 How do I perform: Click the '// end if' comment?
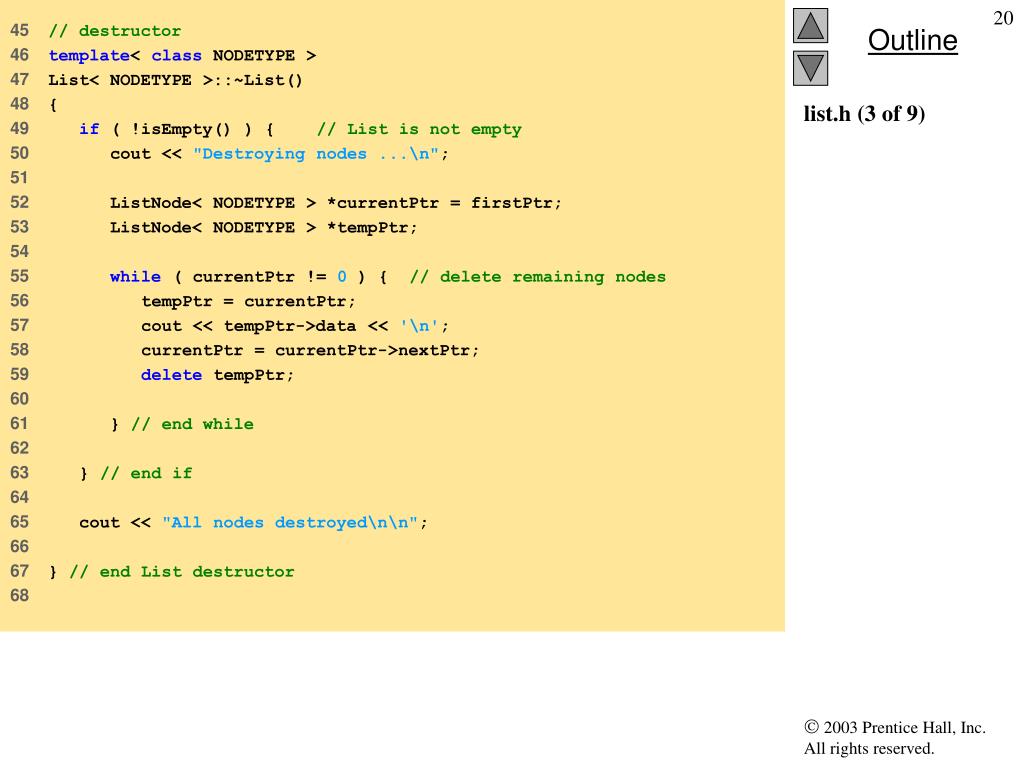coord(146,473)
